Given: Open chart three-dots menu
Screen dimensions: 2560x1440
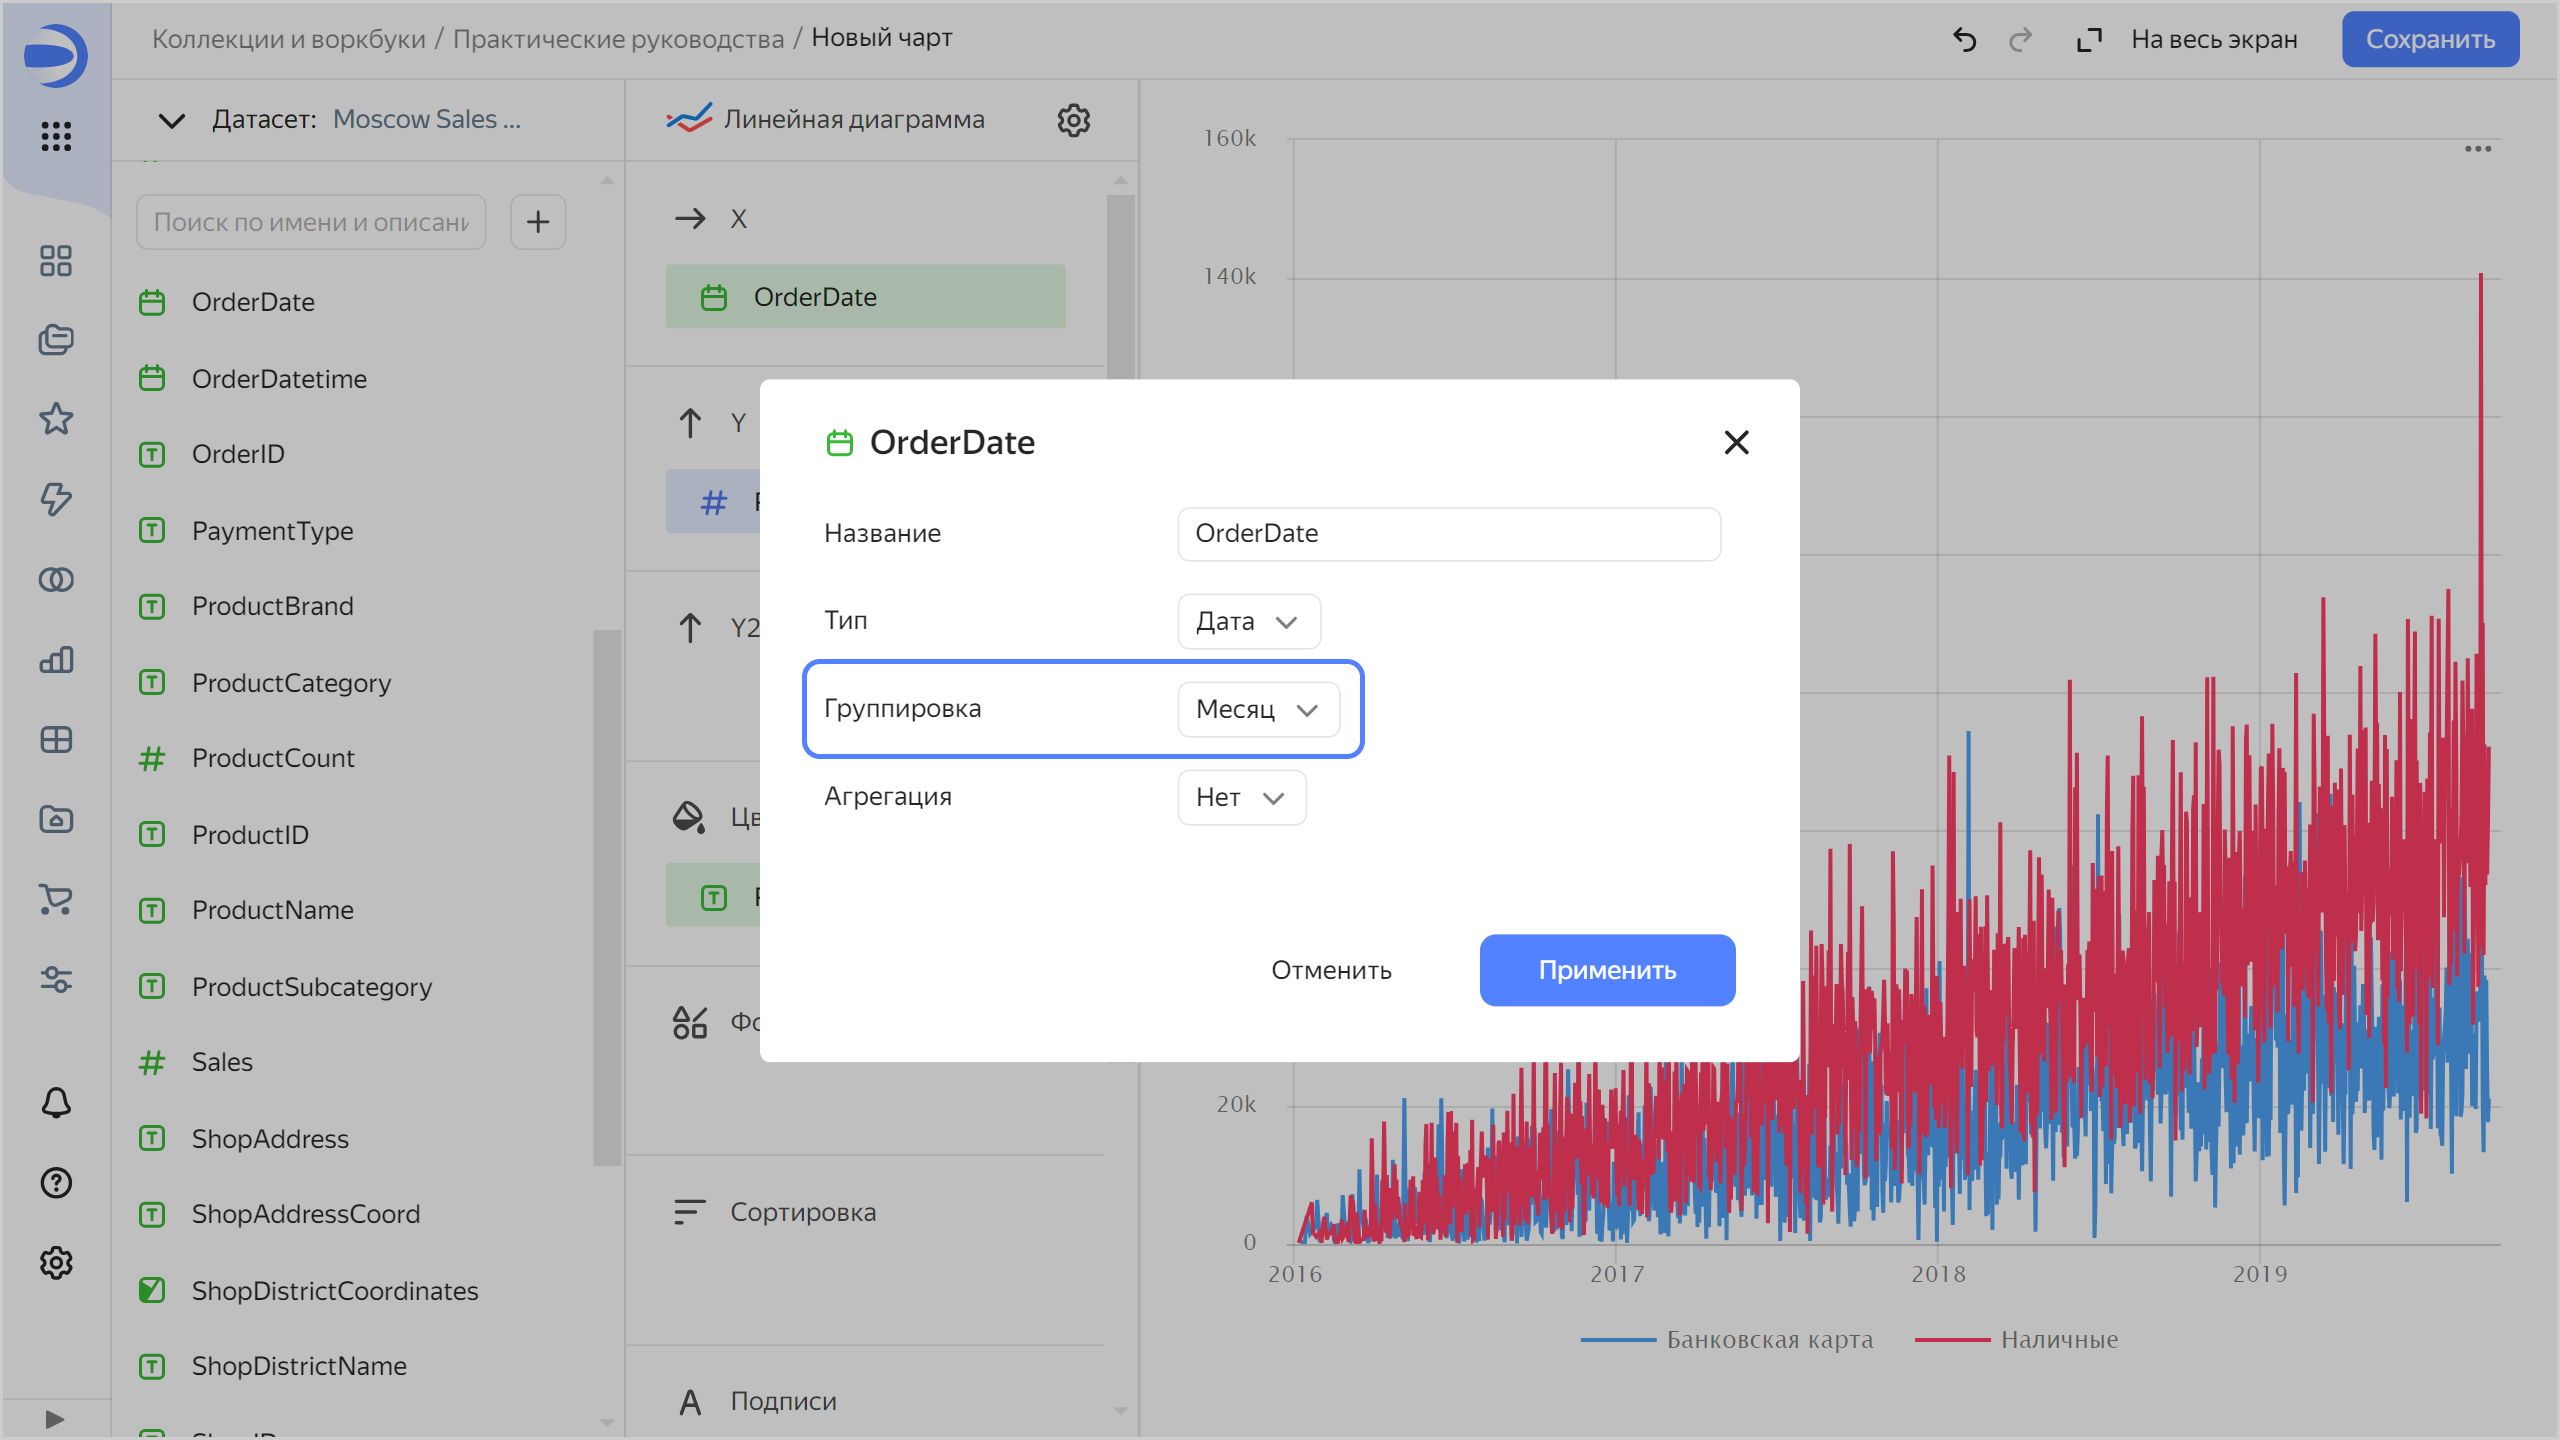Looking at the screenshot, I should click(2478, 149).
